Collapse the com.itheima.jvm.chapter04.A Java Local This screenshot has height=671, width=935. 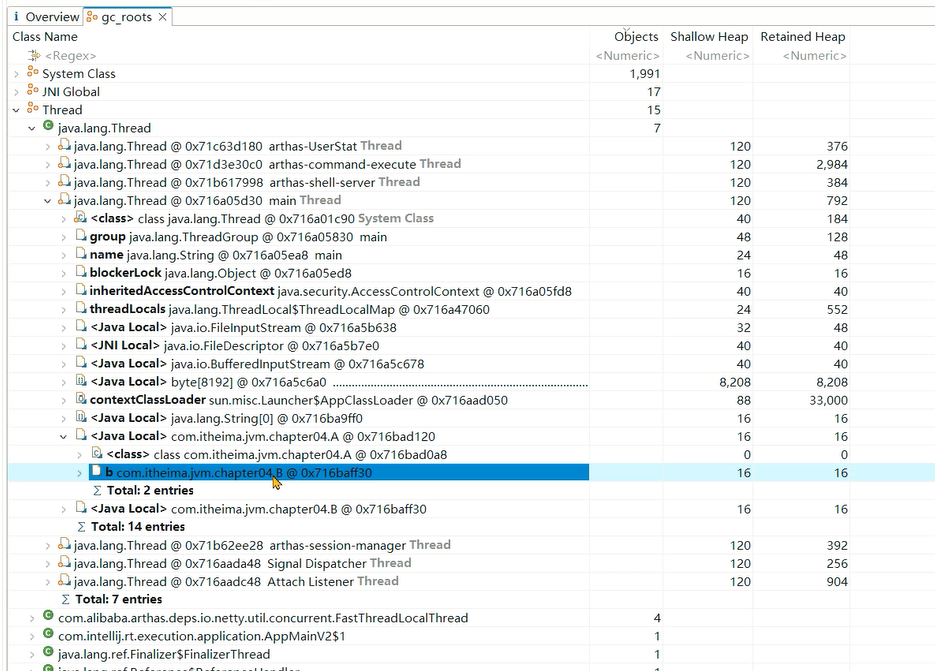65,437
